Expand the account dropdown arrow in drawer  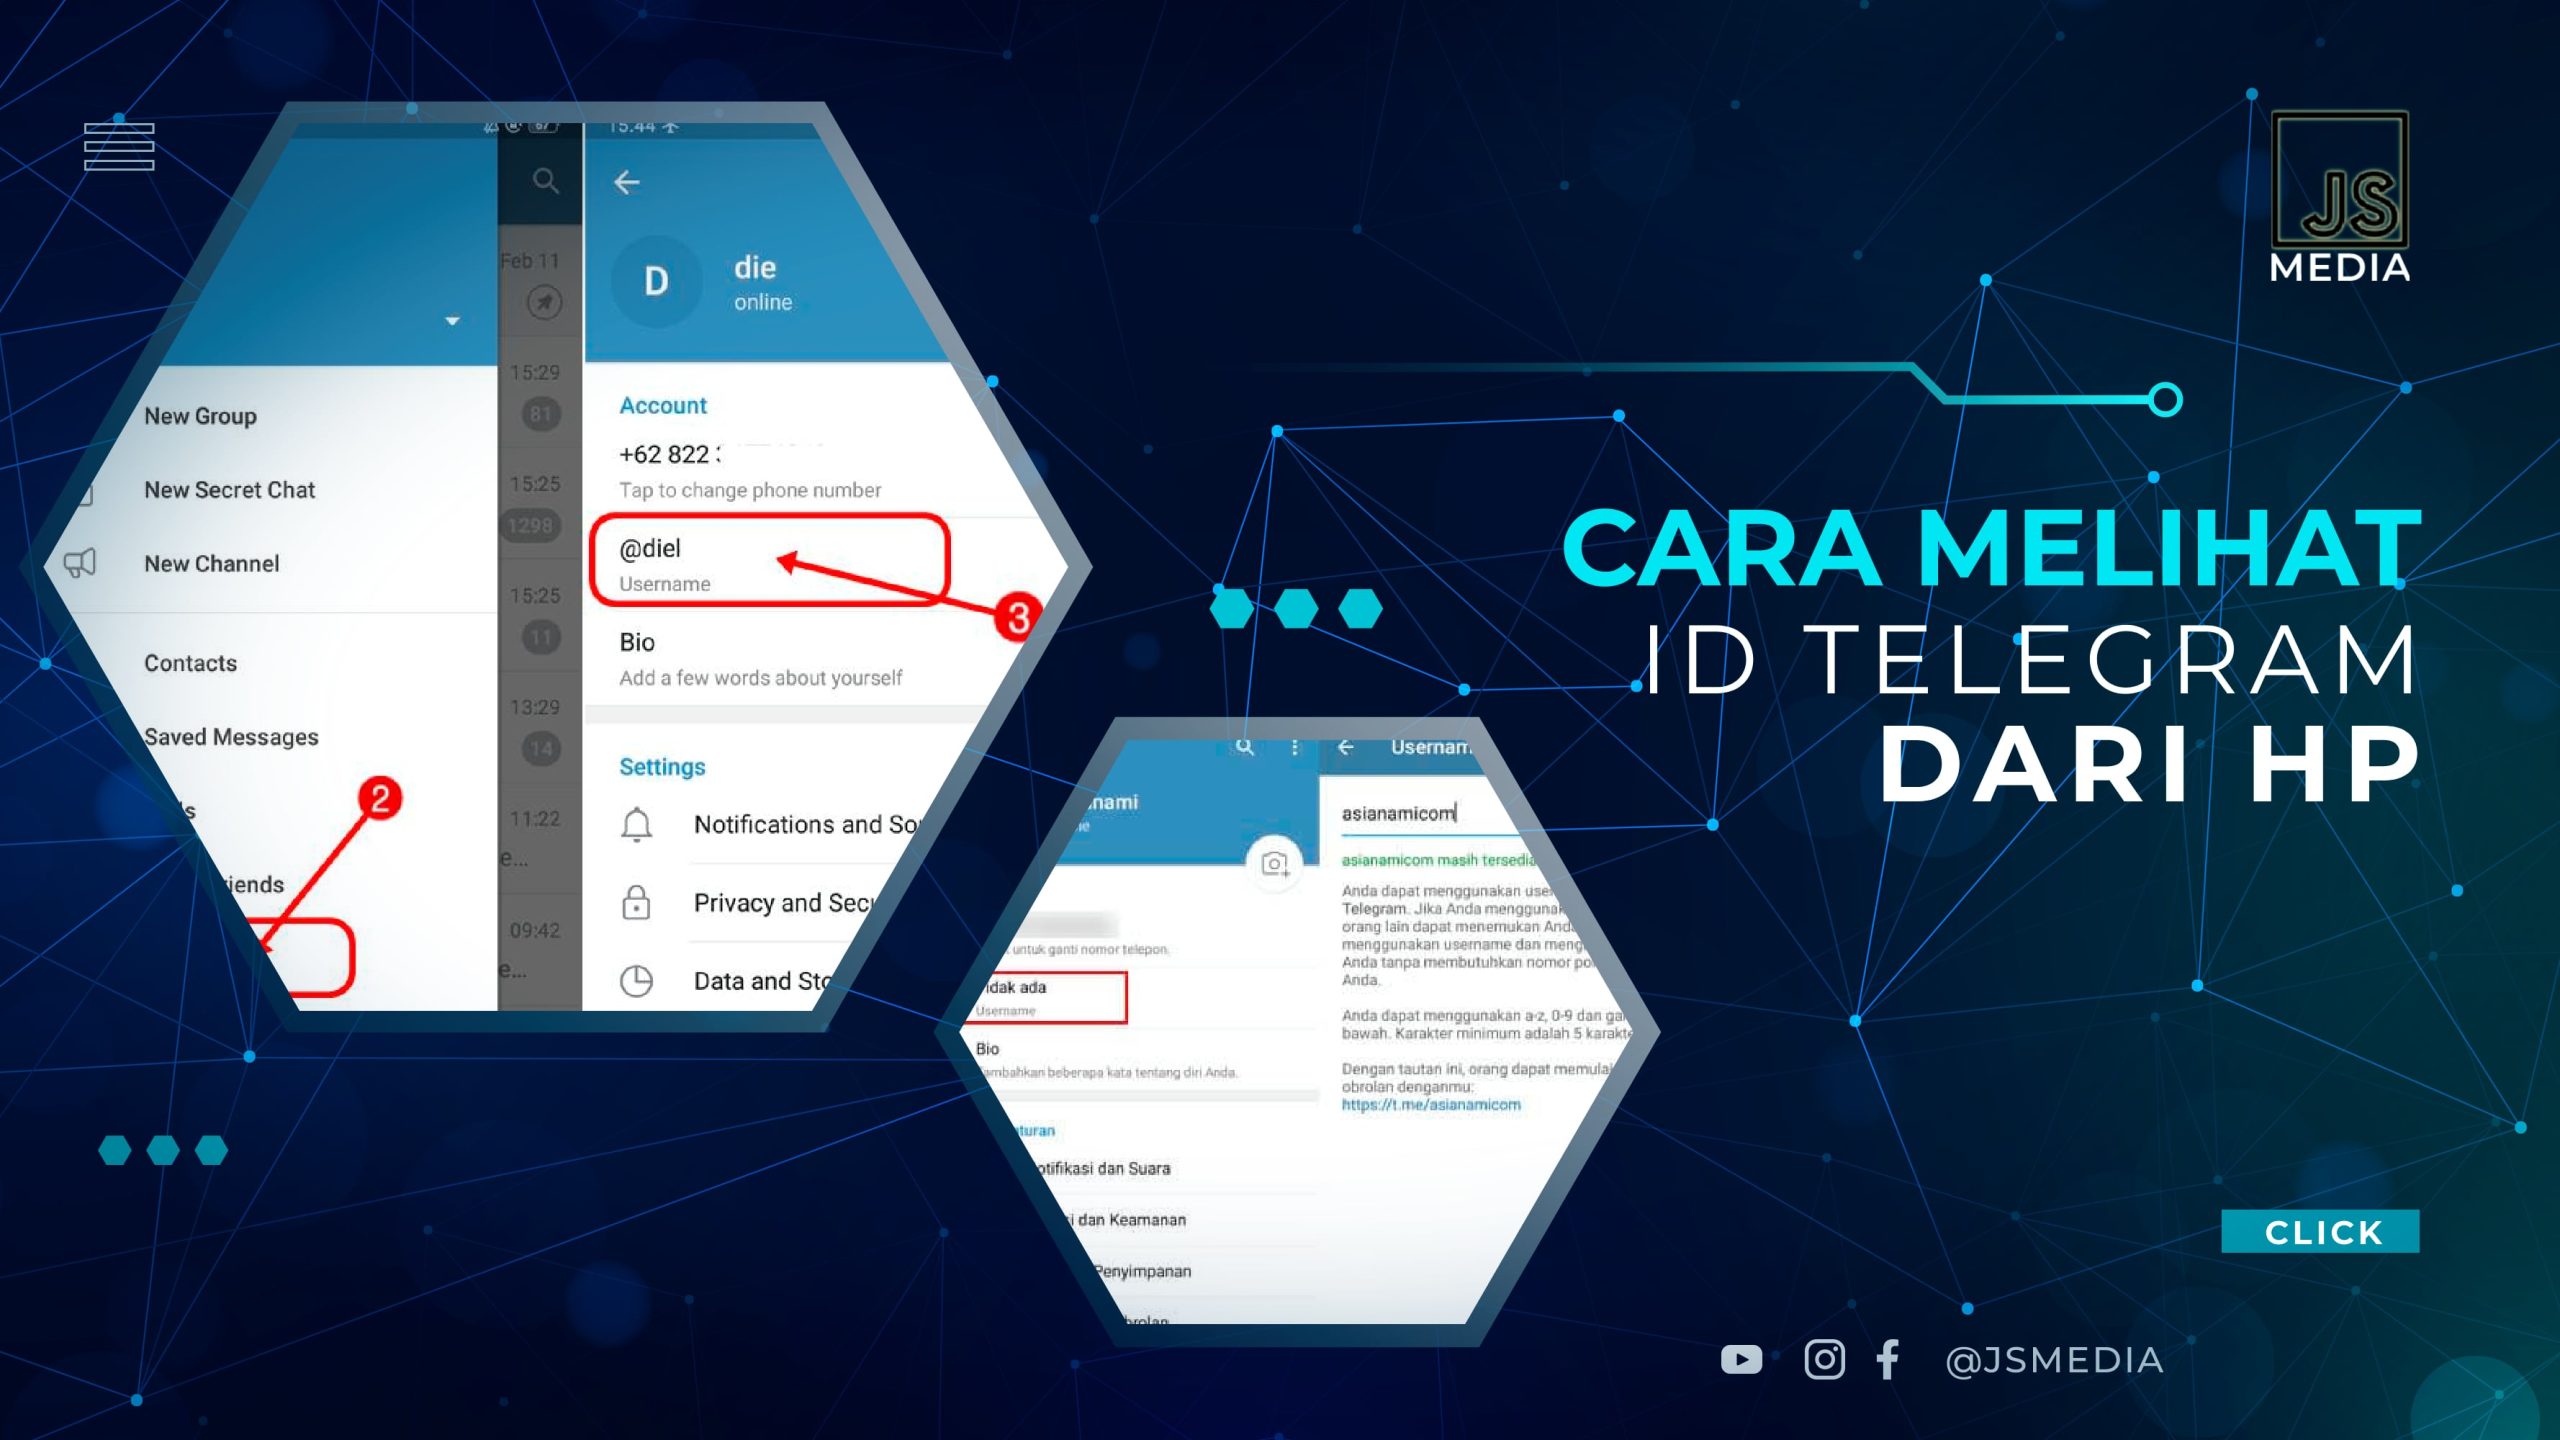point(452,321)
